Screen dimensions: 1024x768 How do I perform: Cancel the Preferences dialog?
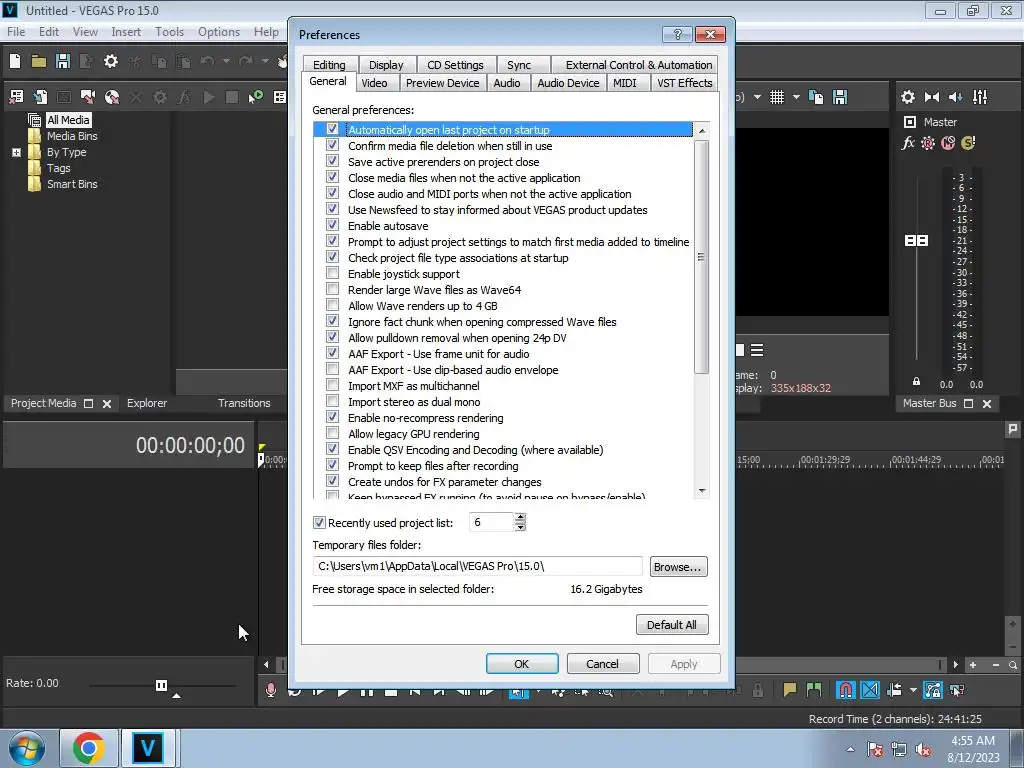[602, 664]
